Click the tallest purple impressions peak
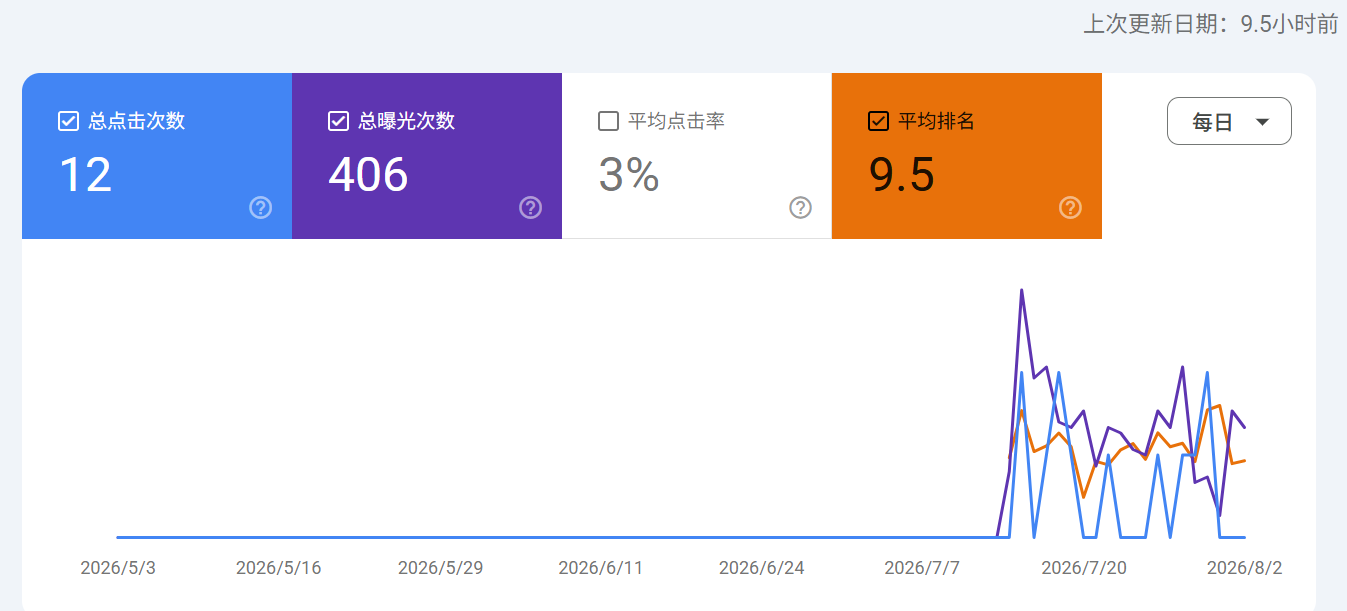This screenshot has width=1347, height=611. (1021, 291)
